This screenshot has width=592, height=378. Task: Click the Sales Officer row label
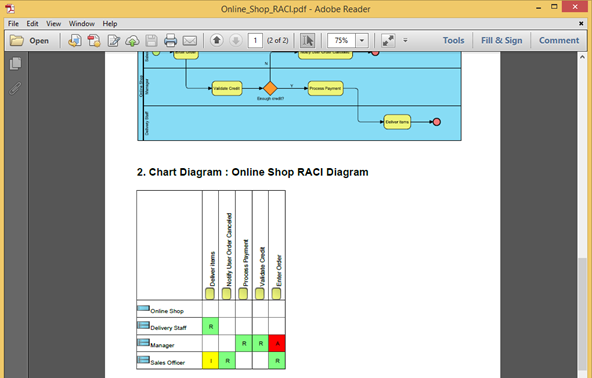(x=168, y=363)
